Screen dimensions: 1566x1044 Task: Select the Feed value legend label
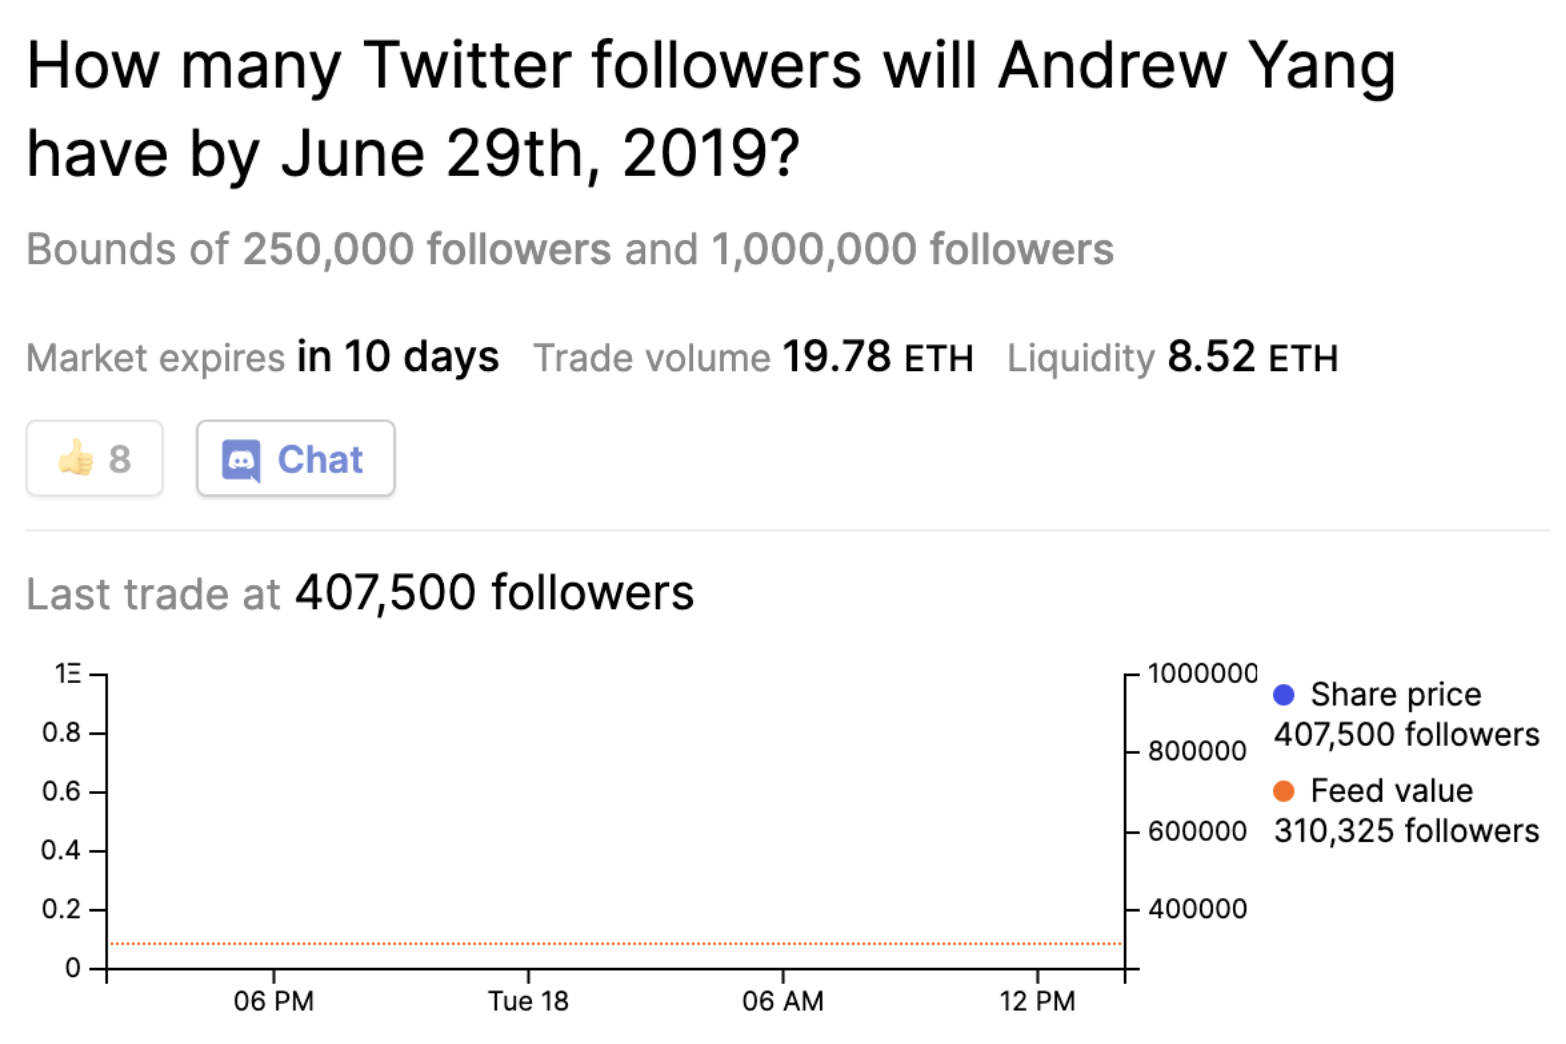[x=1391, y=791]
